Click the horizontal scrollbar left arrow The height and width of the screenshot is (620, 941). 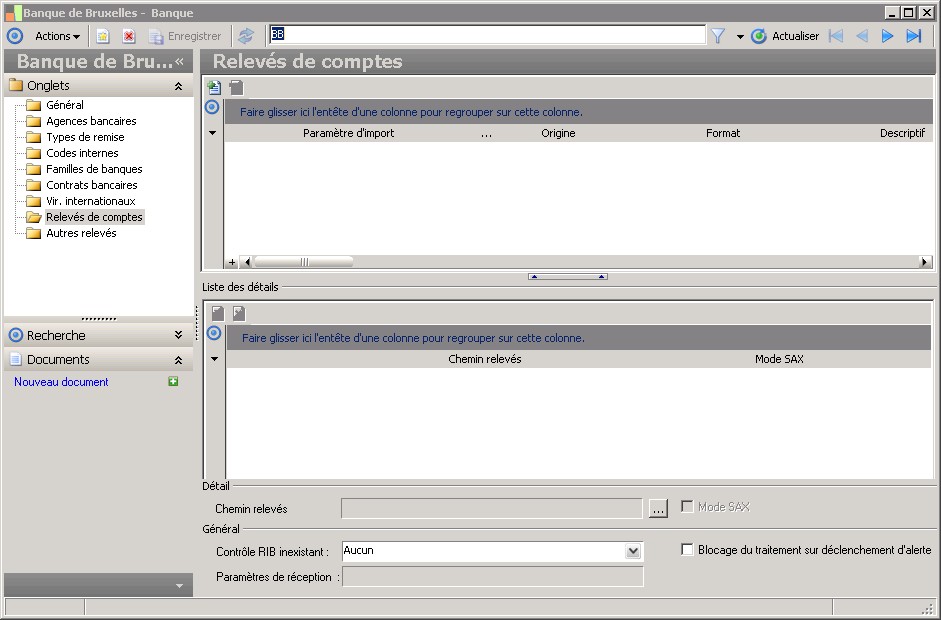247,262
